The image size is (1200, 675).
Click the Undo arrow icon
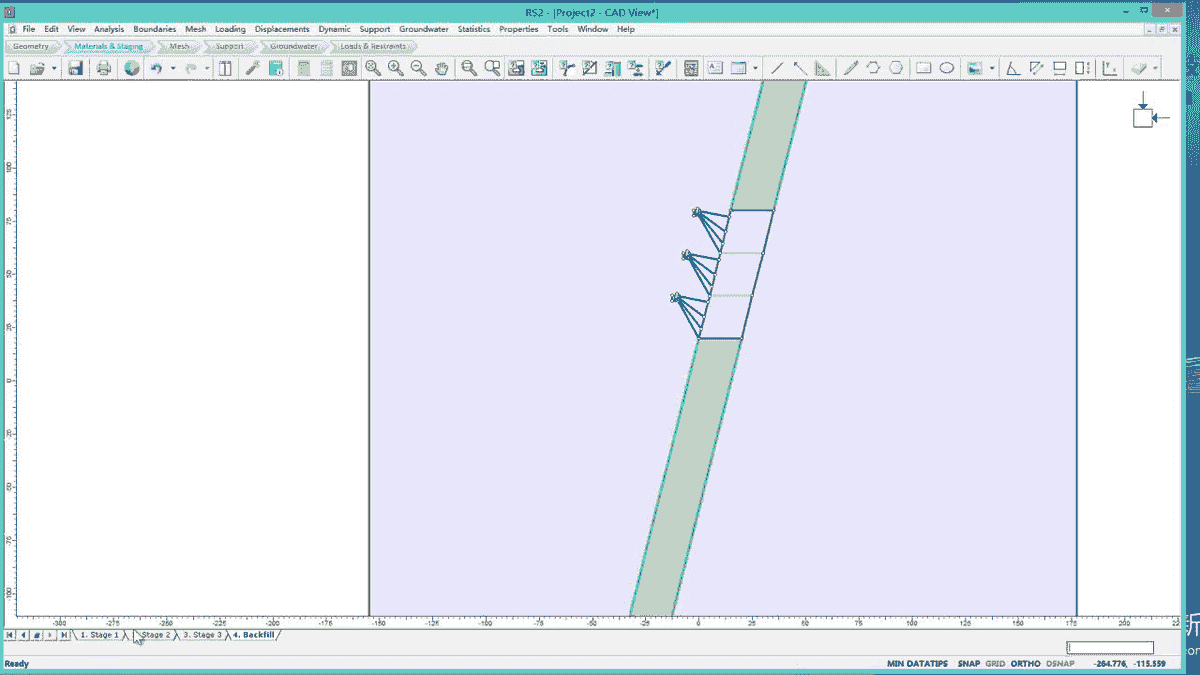click(156, 68)
